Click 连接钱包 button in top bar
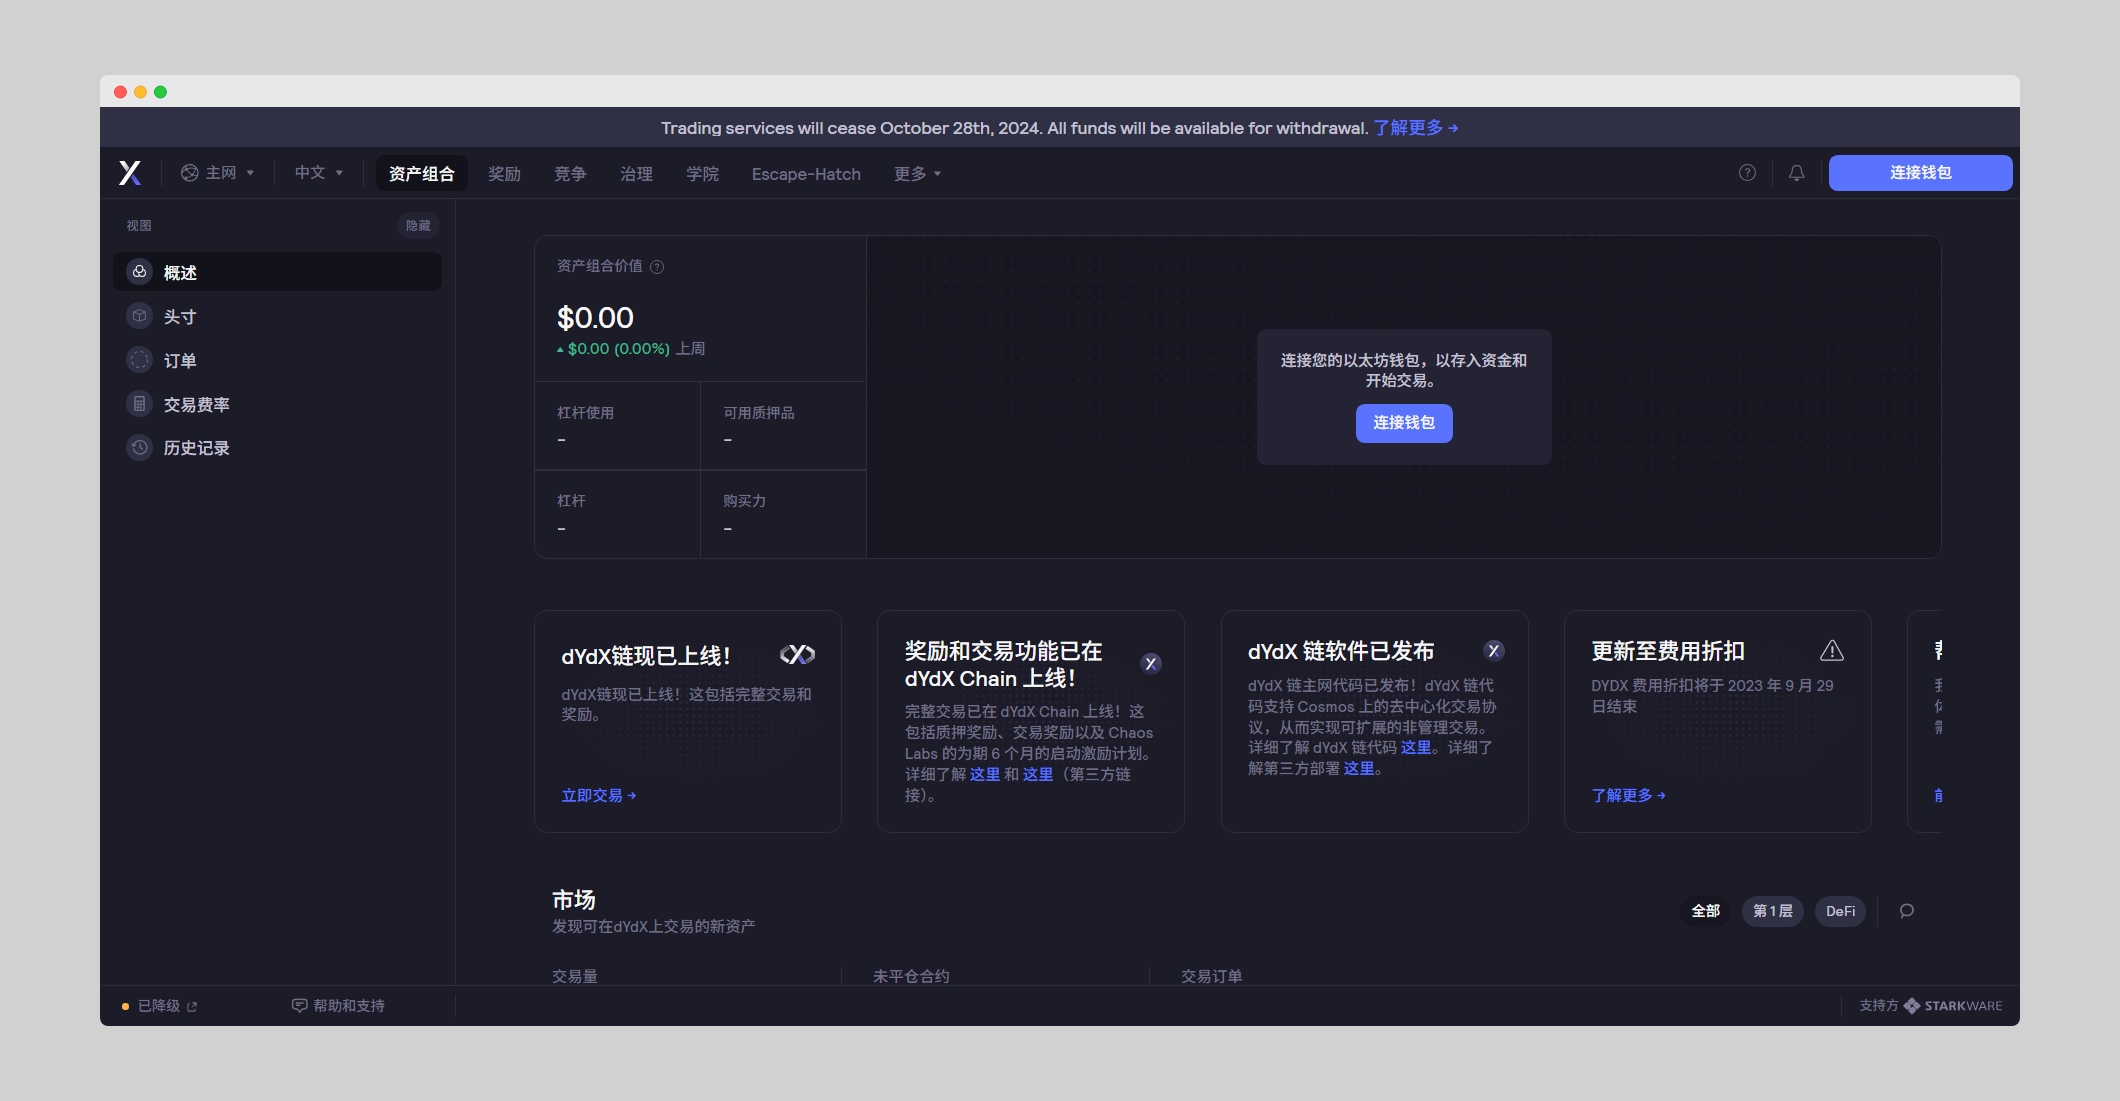The width and height of the screenshot is (2120, 1101). point(1920,173)
